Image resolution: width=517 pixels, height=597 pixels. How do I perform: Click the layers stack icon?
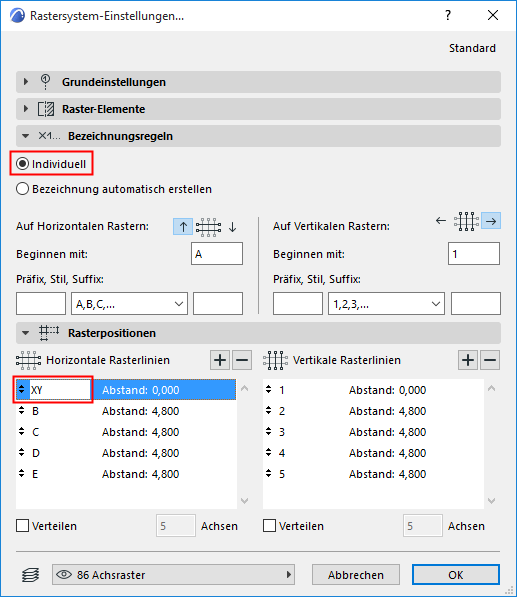point(30,575)
